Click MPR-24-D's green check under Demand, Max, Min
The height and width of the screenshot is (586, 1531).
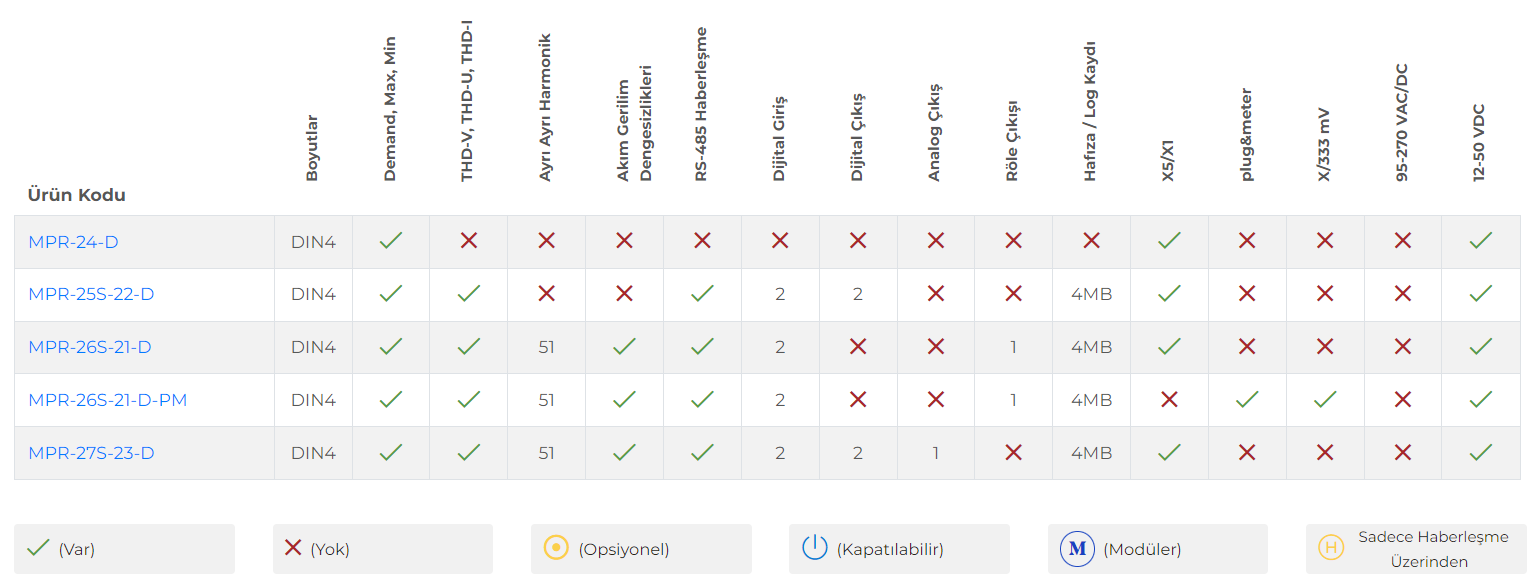pyautogui.click(x=391, y=241)
